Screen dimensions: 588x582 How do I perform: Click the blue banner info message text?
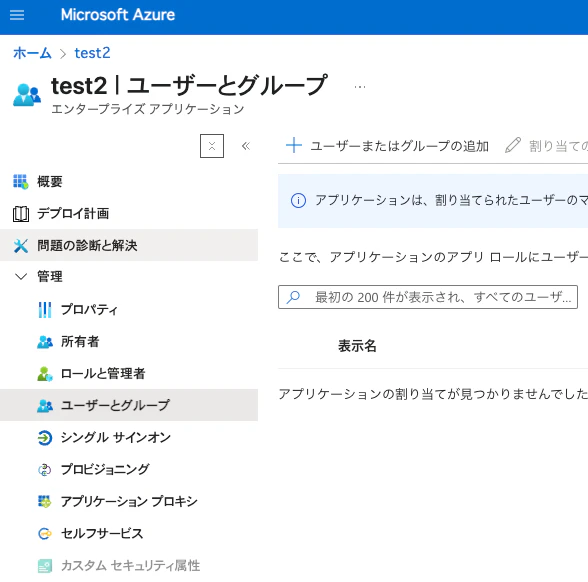click(452, 200)
